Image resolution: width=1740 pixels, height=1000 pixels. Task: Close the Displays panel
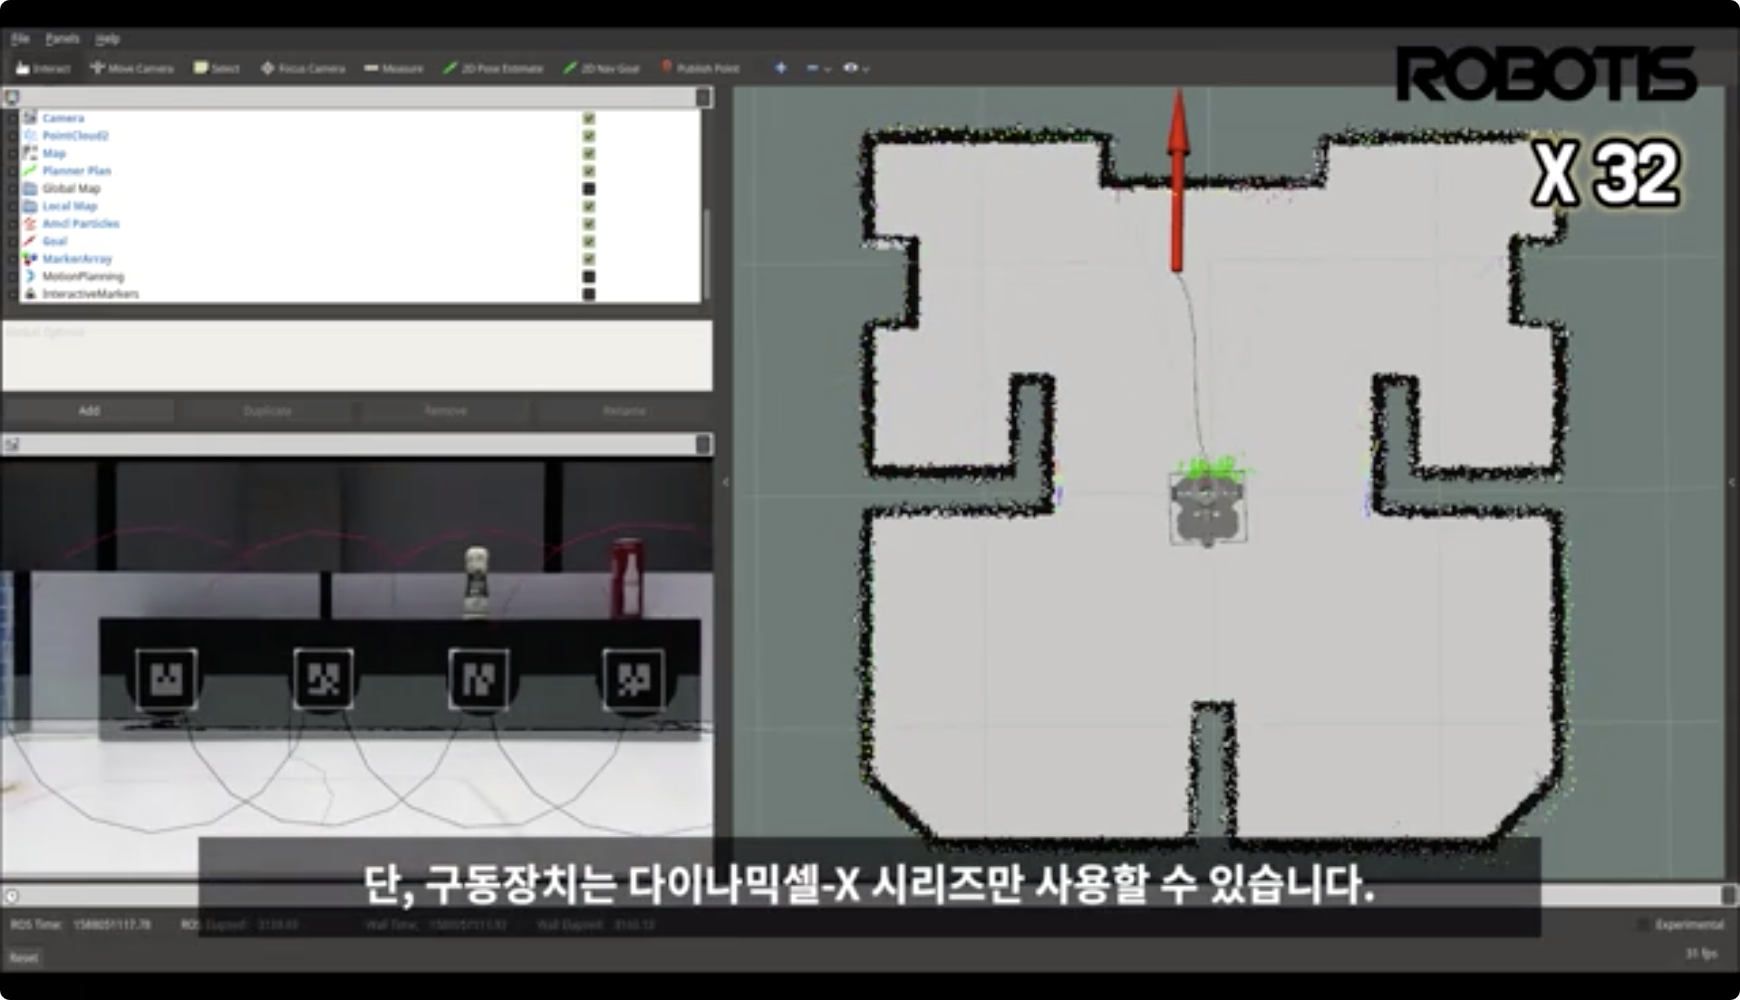703,97
